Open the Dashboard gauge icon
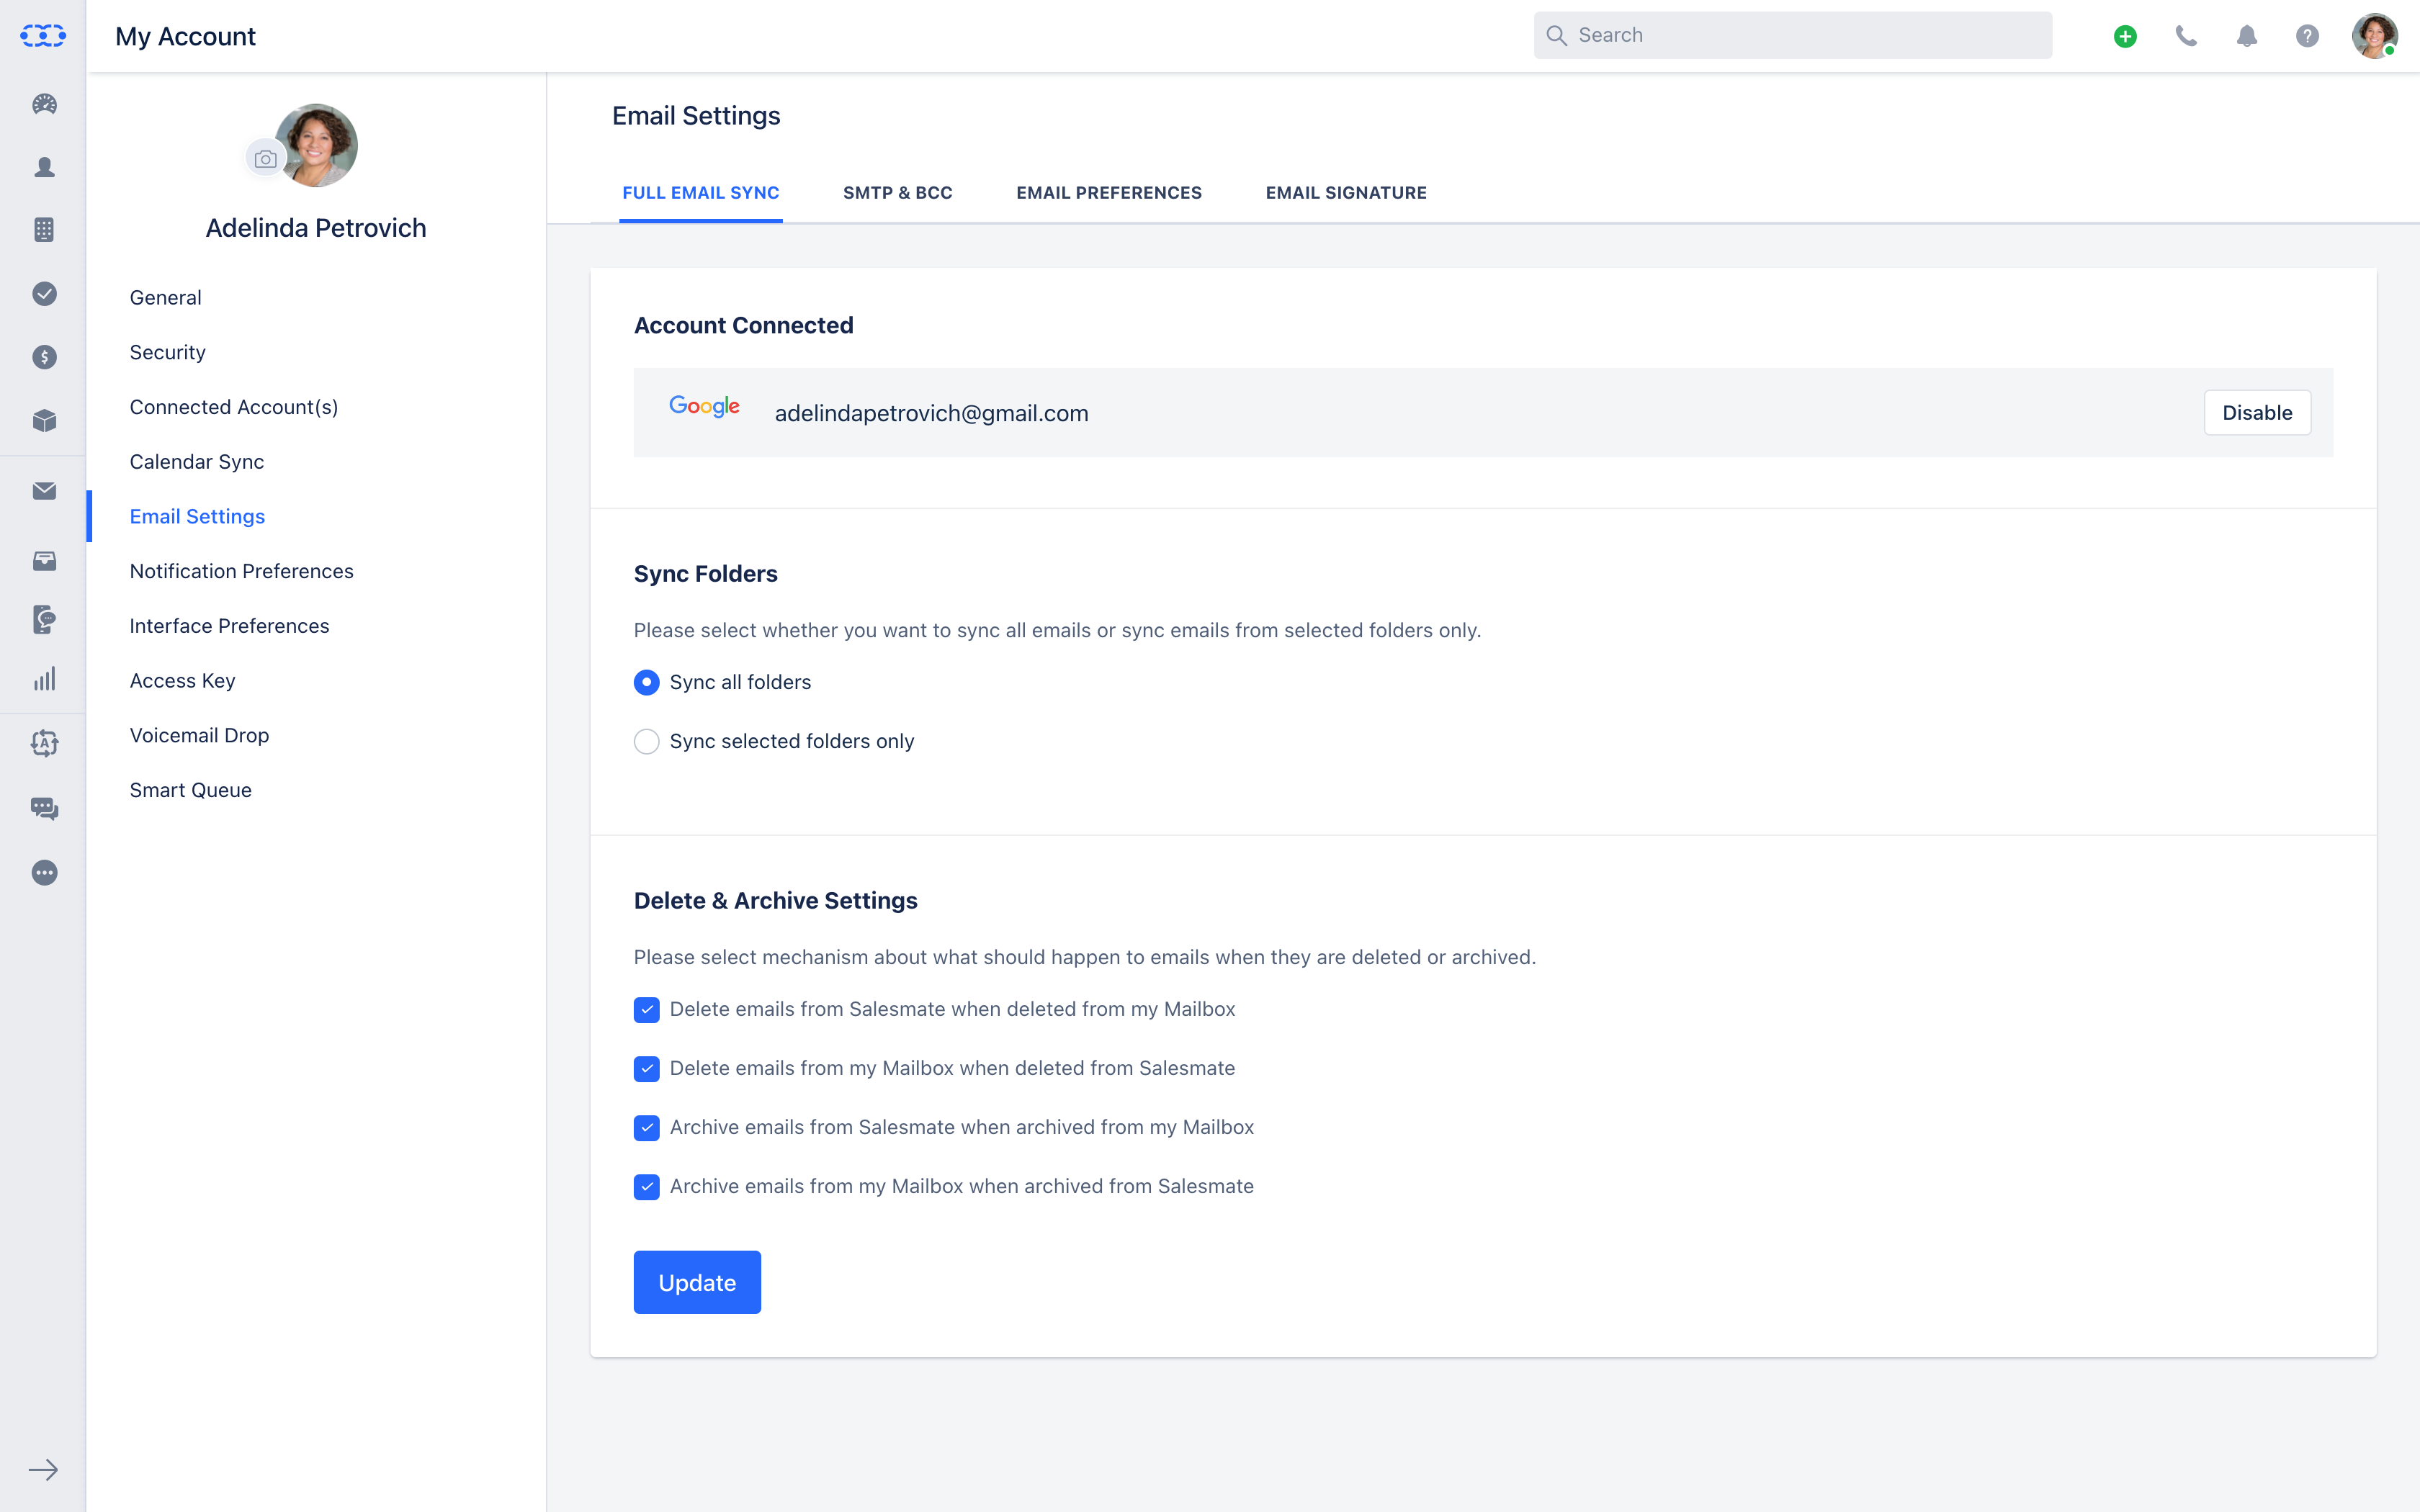2420x1512 pixels. (44, 104)
